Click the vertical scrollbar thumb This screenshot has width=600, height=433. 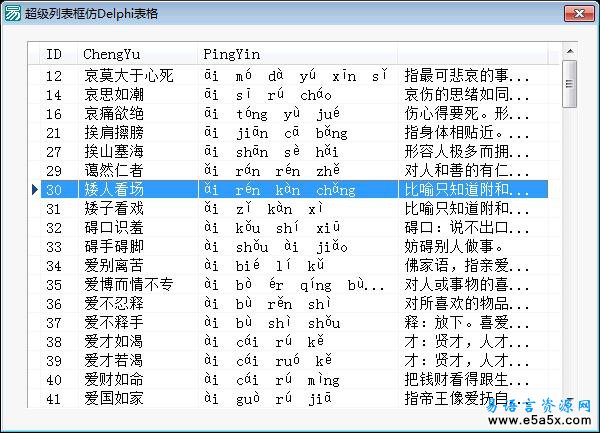coord(569,83)
